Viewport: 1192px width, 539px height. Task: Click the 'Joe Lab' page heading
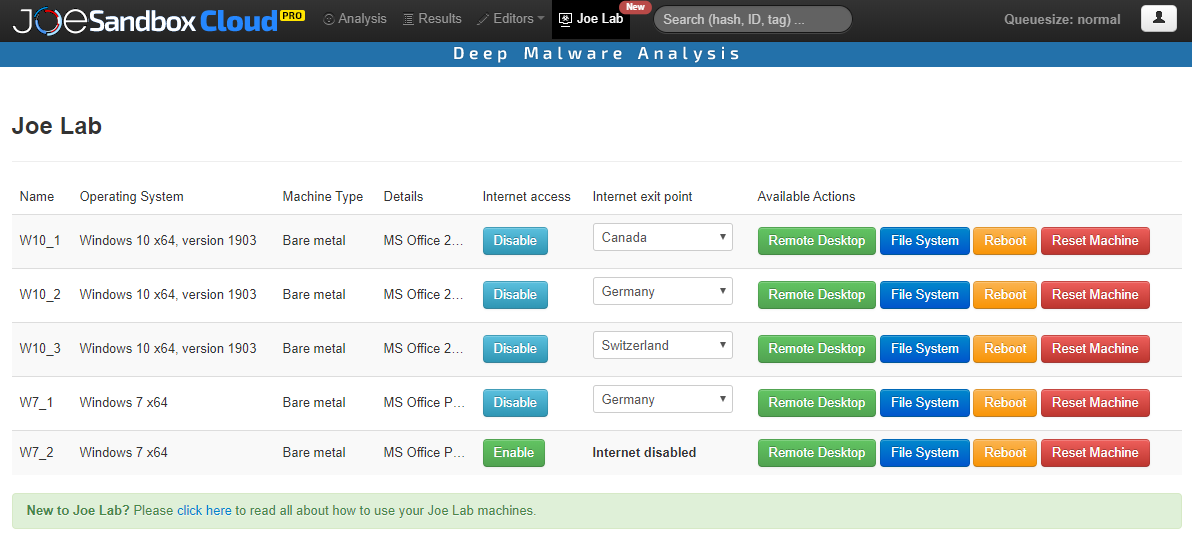click(57, 126)
